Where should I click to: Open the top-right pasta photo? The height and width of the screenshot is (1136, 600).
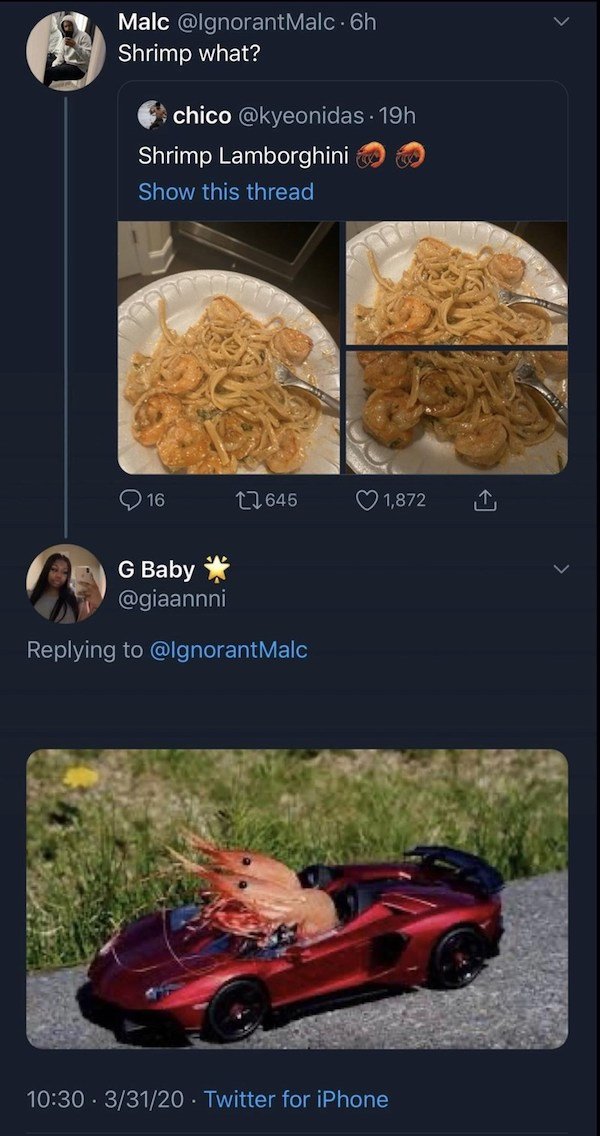click(x=457, y=283)
